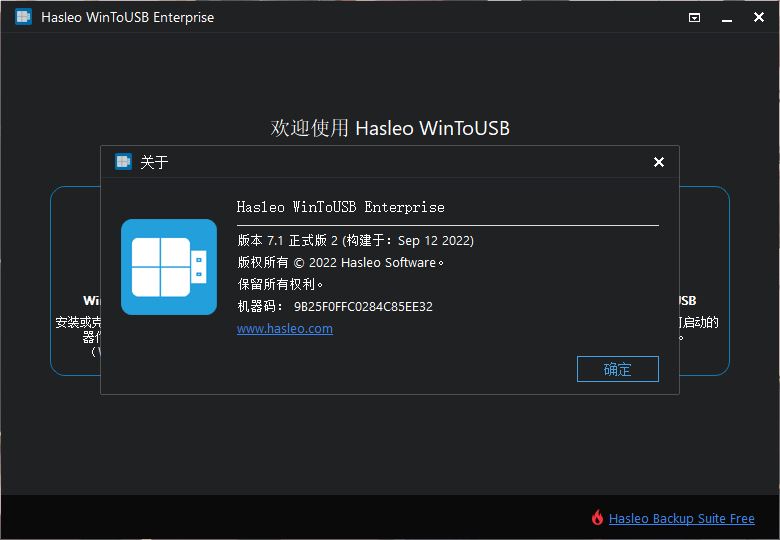Click the version text 版本 7.1 正式版 2
The height and width of the screenshot is (540, 780).
[288, 241]
